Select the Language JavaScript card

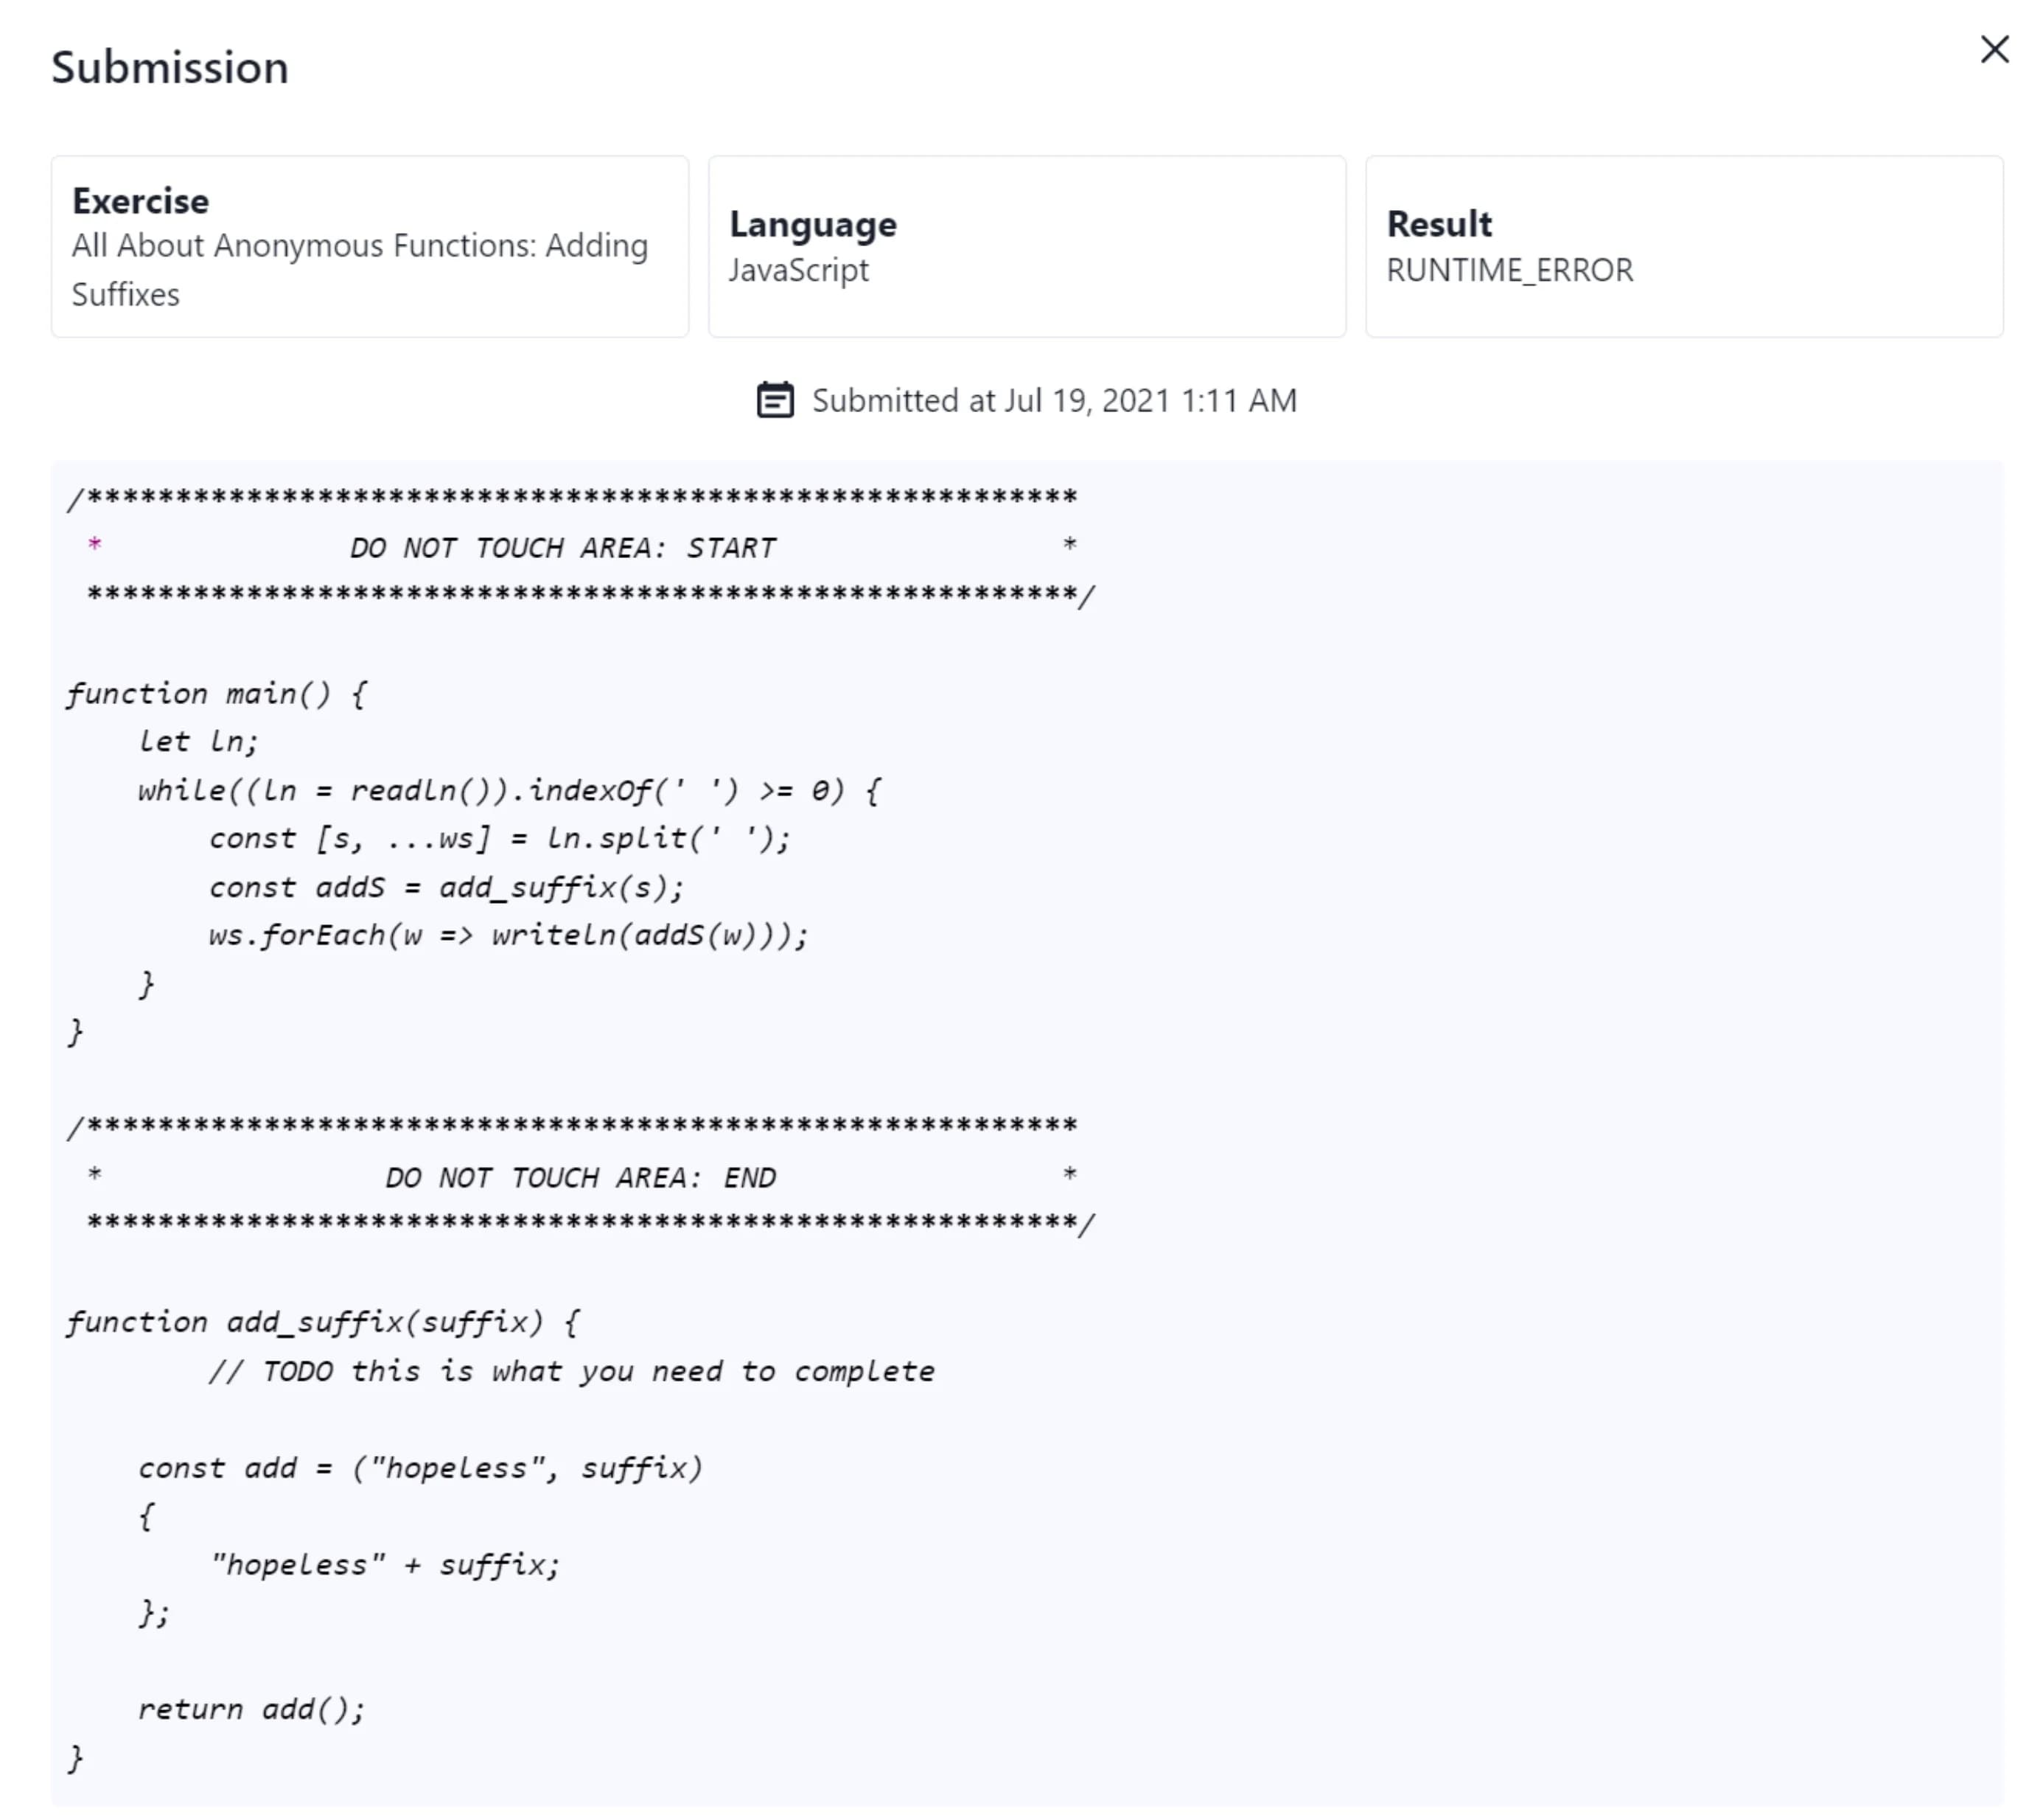tap(1027, 246)
